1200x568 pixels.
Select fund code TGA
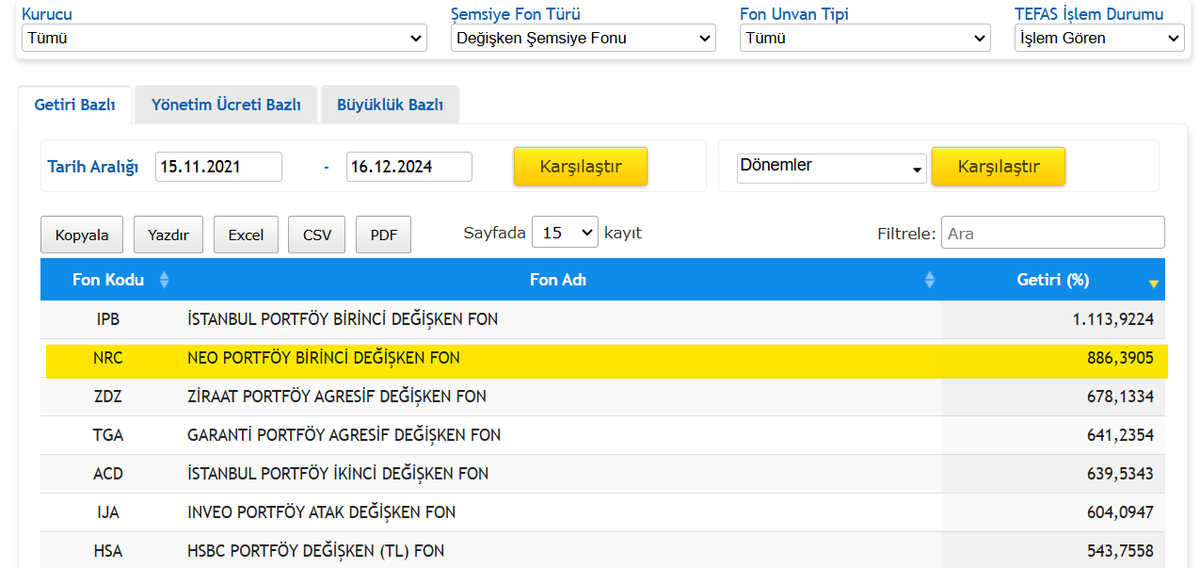click(108, 435)
